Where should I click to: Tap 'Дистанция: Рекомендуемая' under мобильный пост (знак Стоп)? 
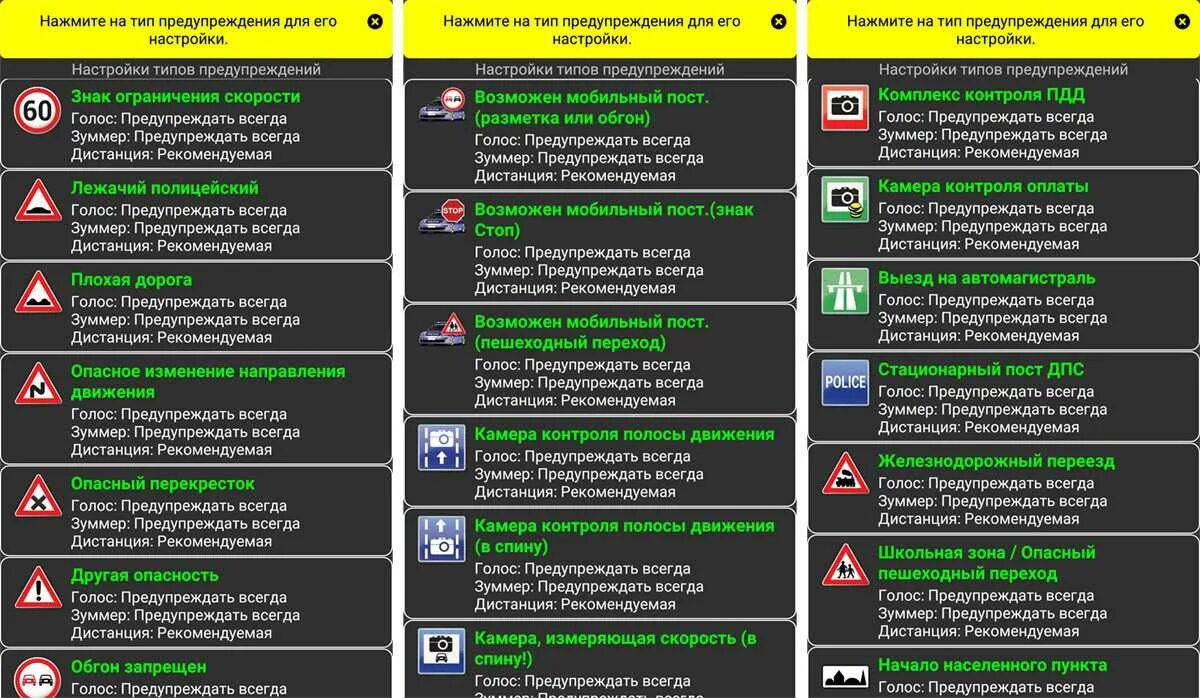pyautogui.click(x=575, y=288)
